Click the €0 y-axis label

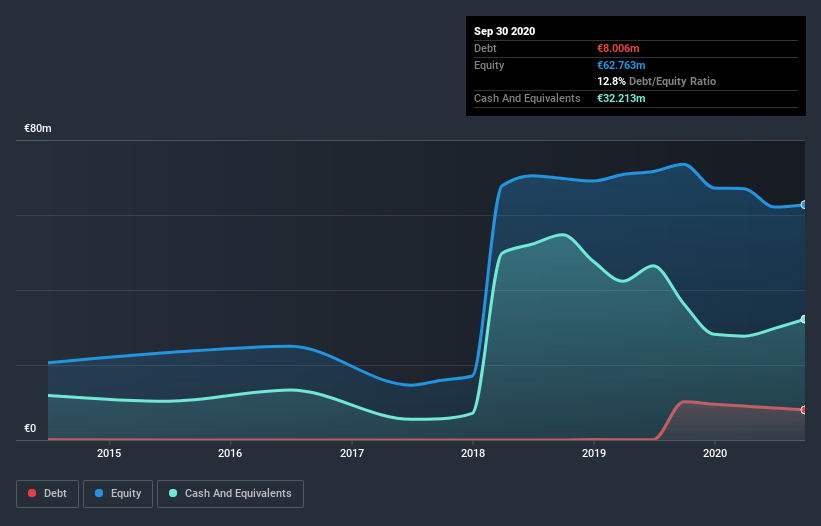(30, 428)
